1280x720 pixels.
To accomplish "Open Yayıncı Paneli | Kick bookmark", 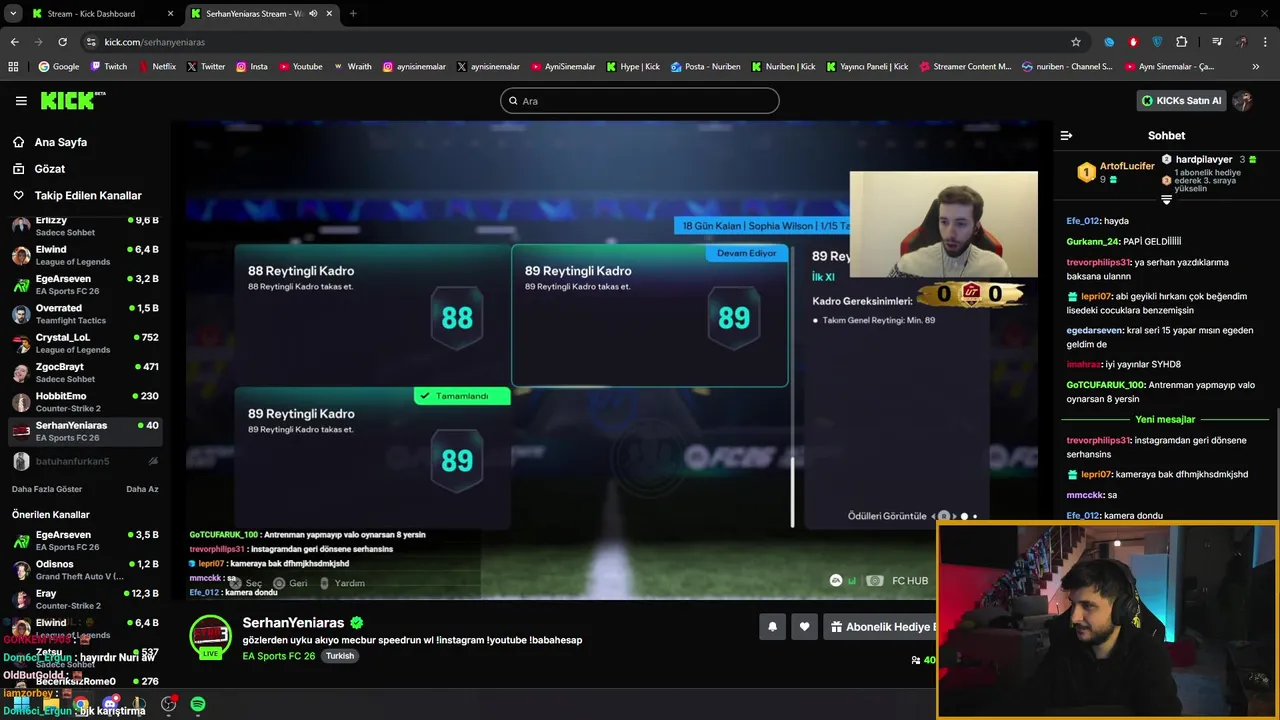I will pos(867,67).
